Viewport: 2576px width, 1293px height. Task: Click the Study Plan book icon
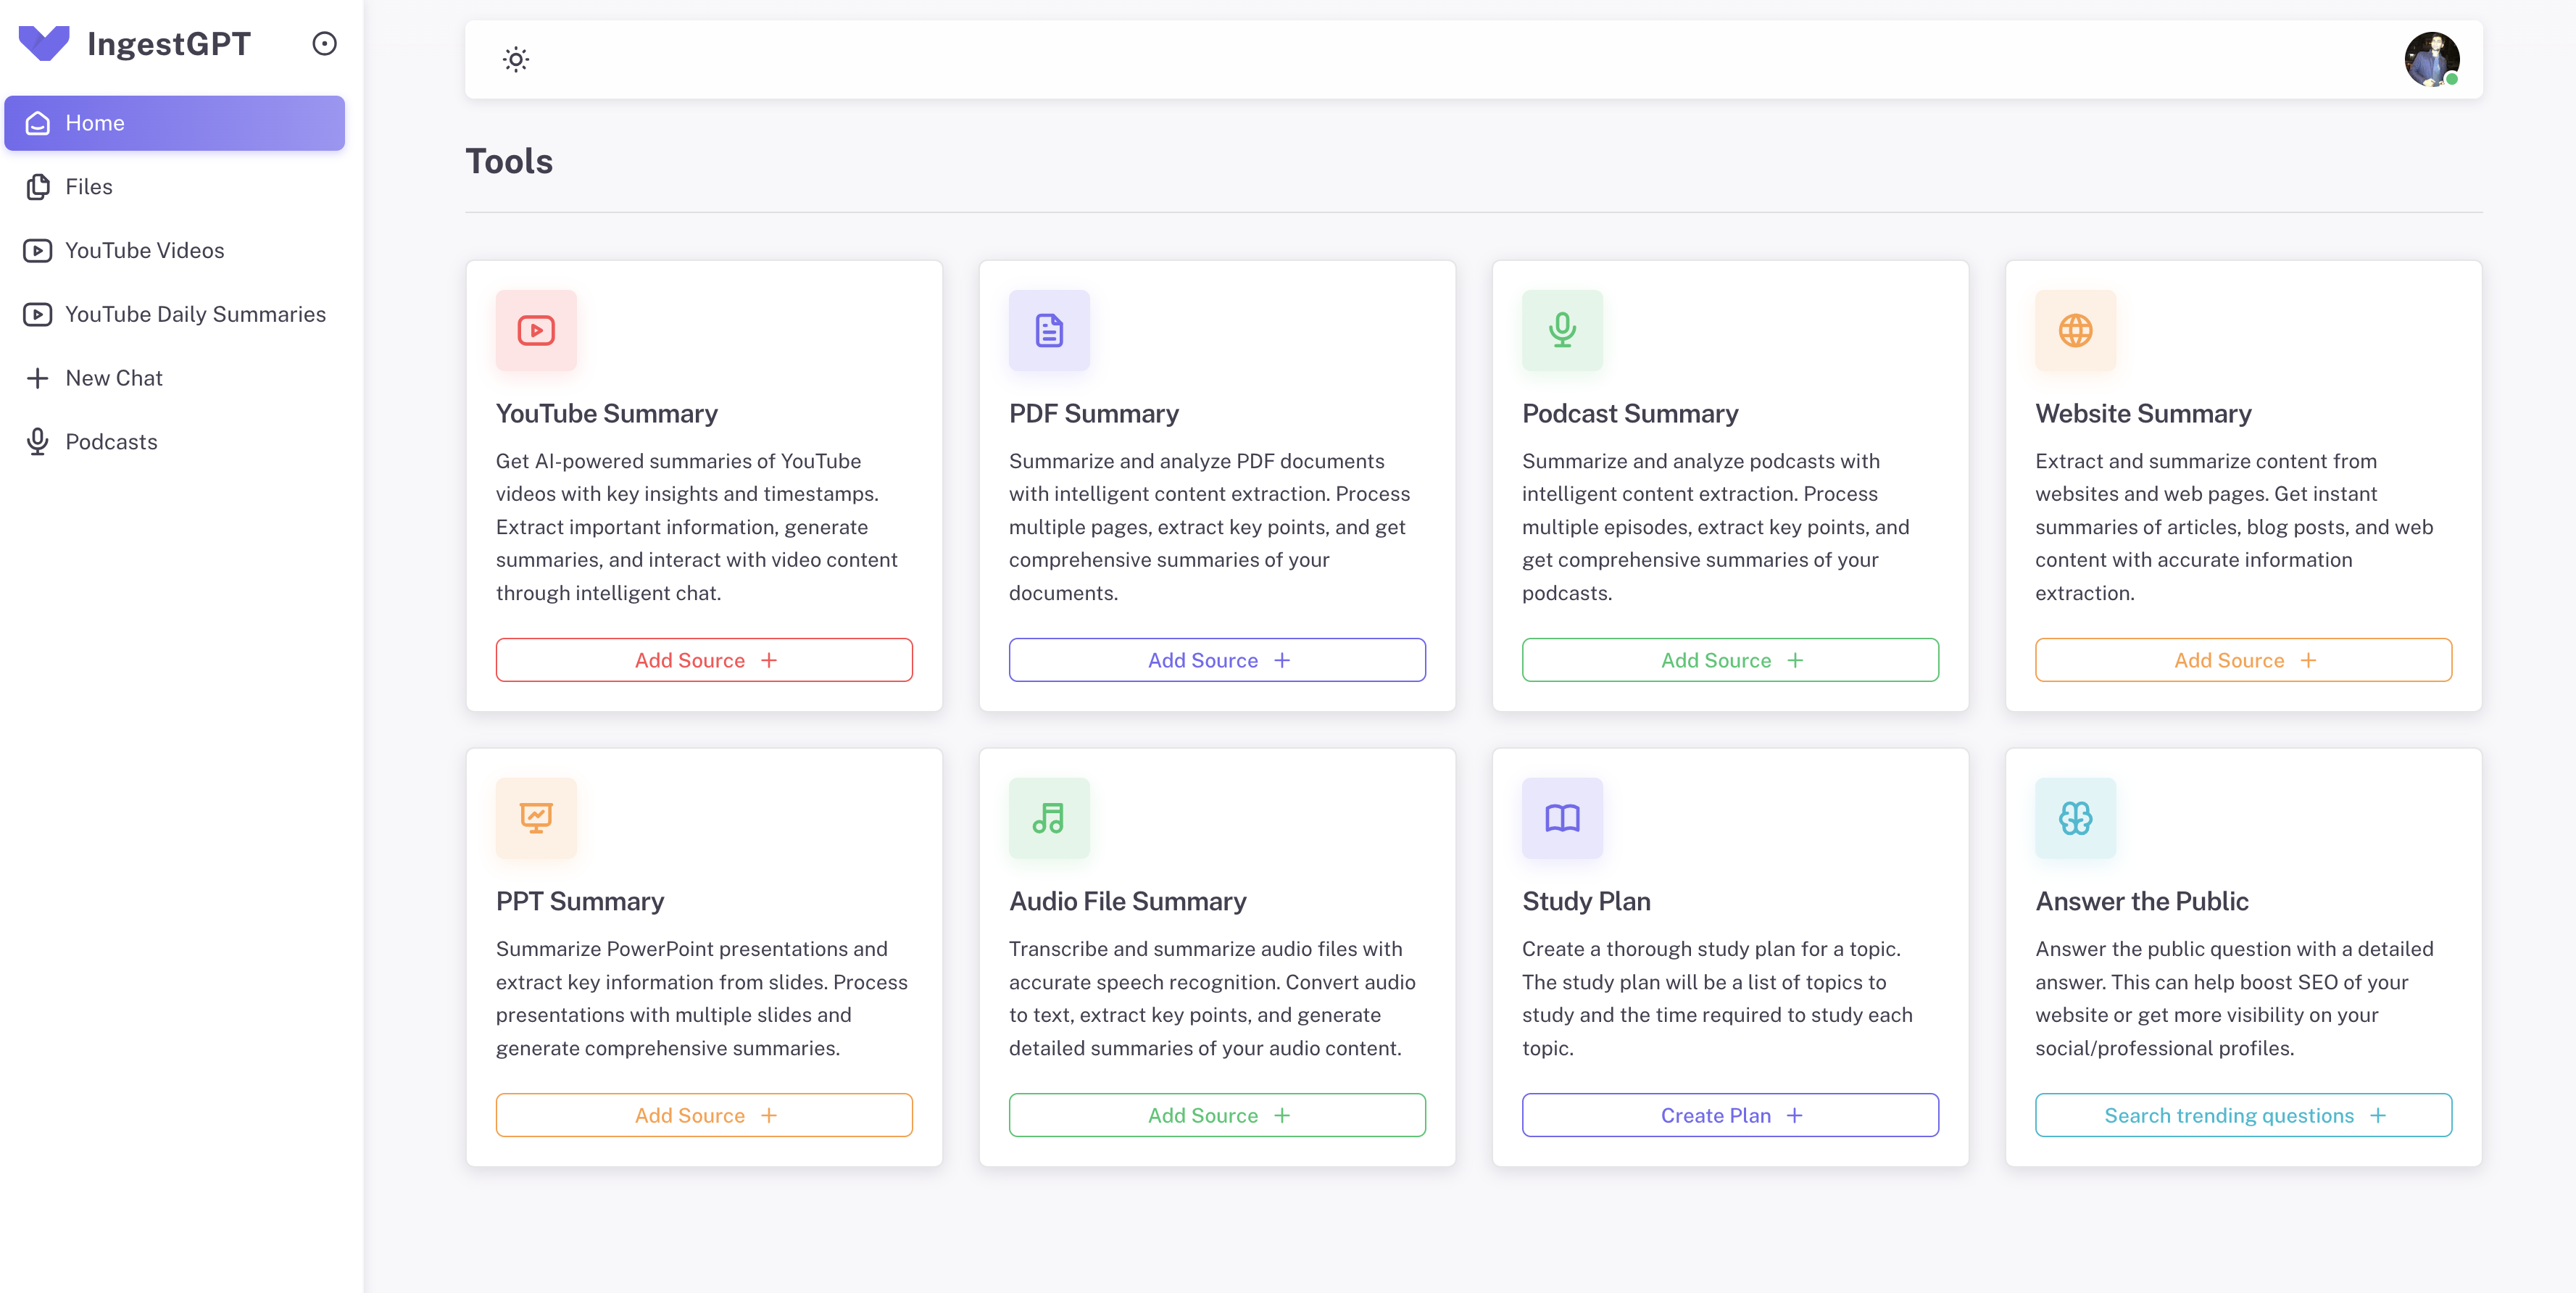[x=1562, y=818]
